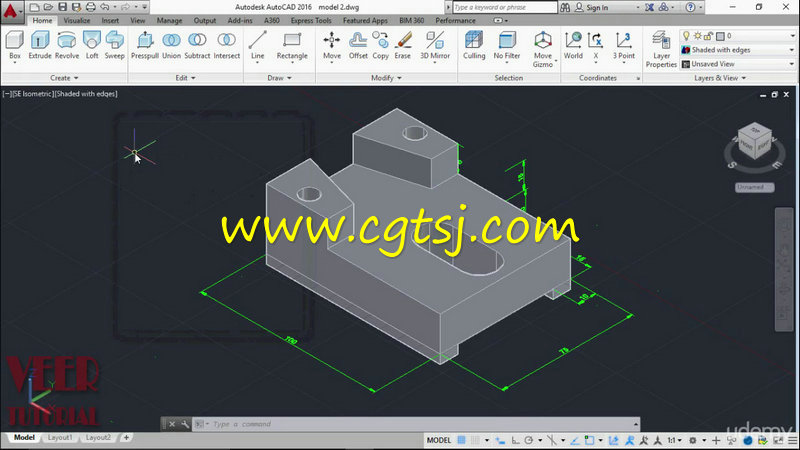Click the Plot printer icon
Image resolution: width=800 pixels, height=450 pixels.
tap(91, 7)
